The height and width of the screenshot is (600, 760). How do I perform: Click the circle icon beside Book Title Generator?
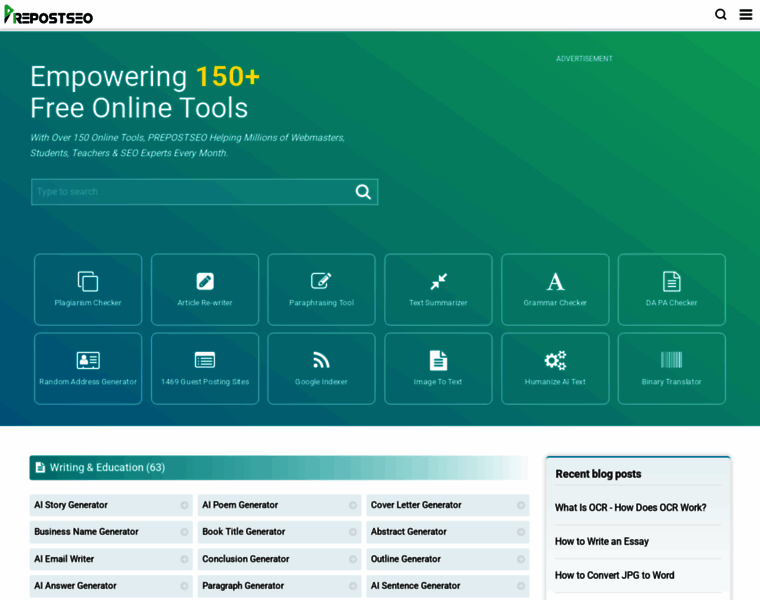click(x=353, y=532)
